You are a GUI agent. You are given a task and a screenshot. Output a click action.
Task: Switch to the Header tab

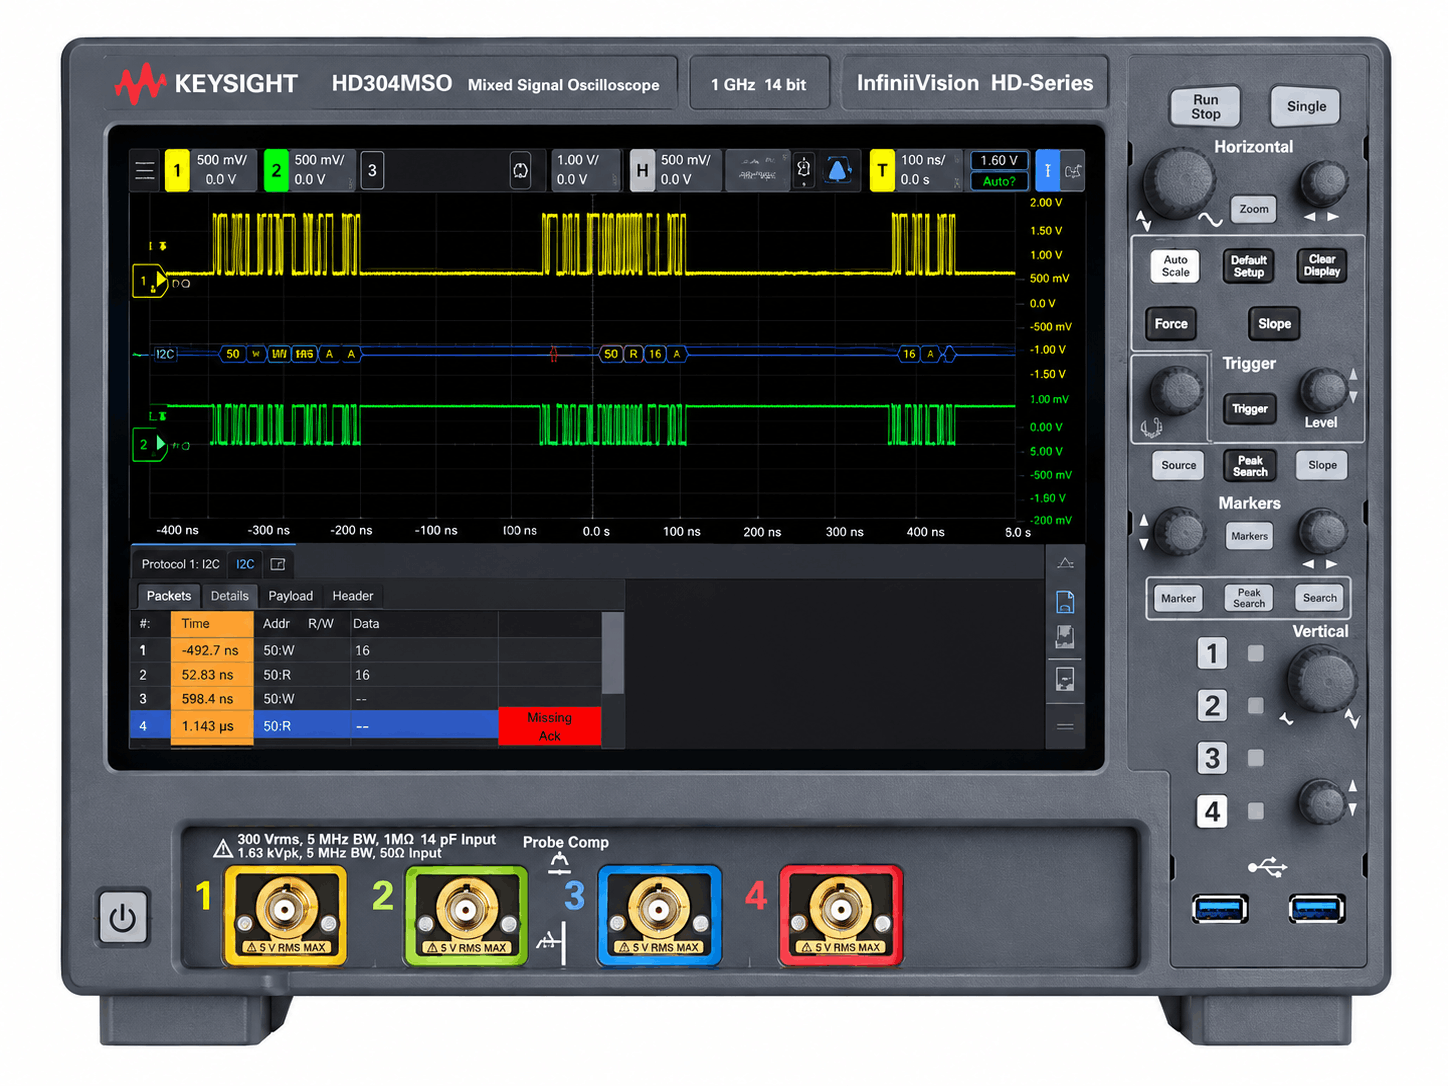pyautogui.click(x=352, y=596)
